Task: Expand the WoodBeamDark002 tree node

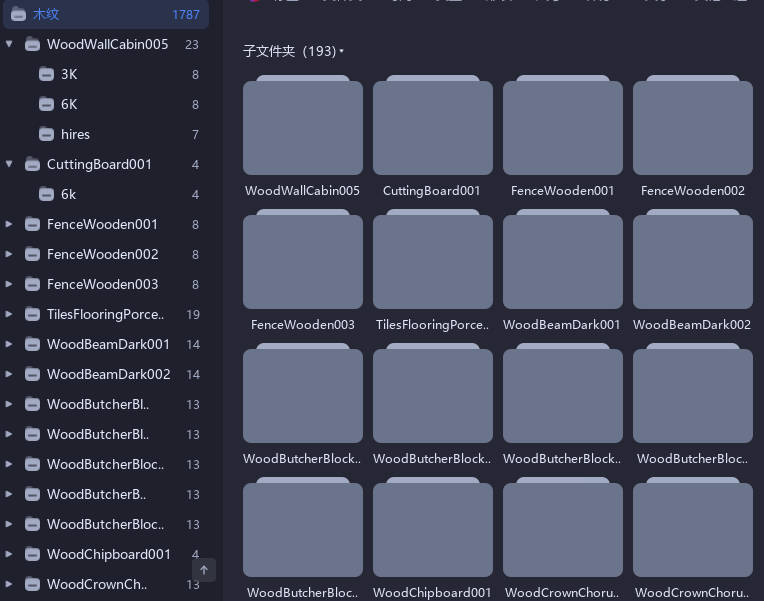Action: pyautogui.click(x=9, y=374)
